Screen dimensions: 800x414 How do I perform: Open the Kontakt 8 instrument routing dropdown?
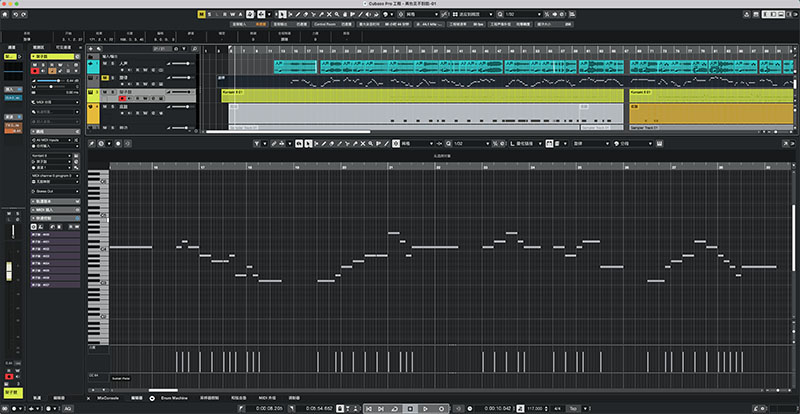point(52,155)
